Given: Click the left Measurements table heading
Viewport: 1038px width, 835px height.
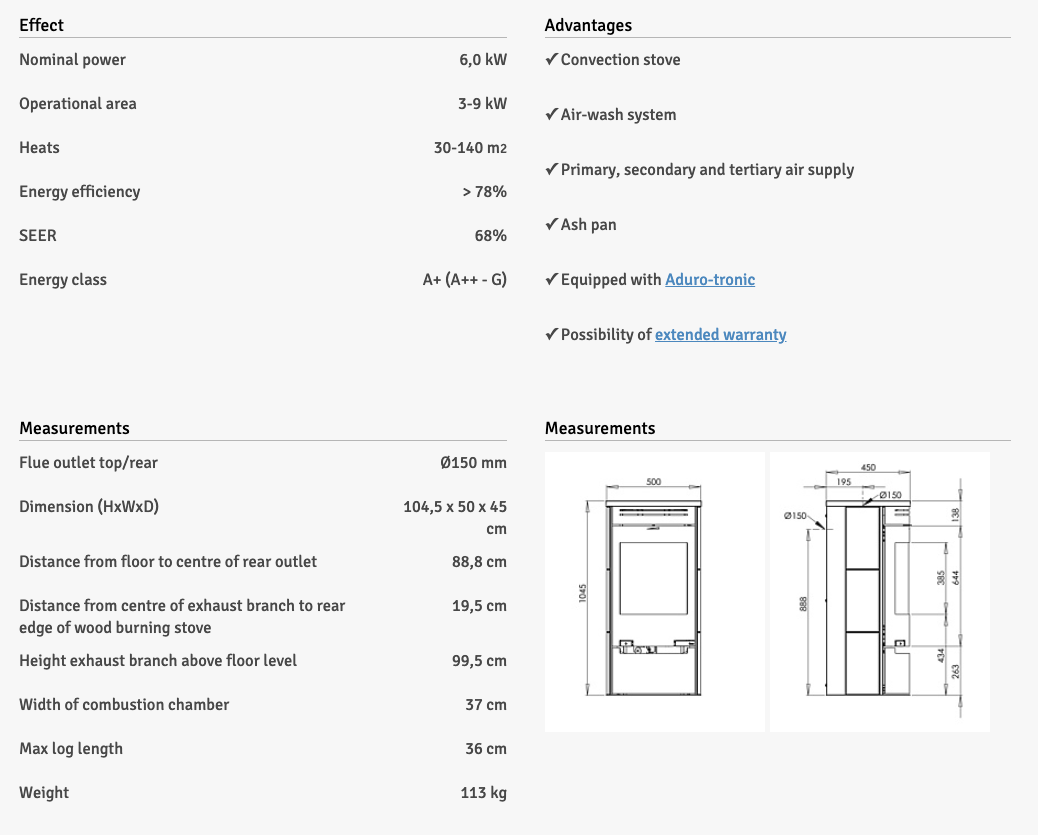Looking at the screenshot, I should tap(74, 428).
